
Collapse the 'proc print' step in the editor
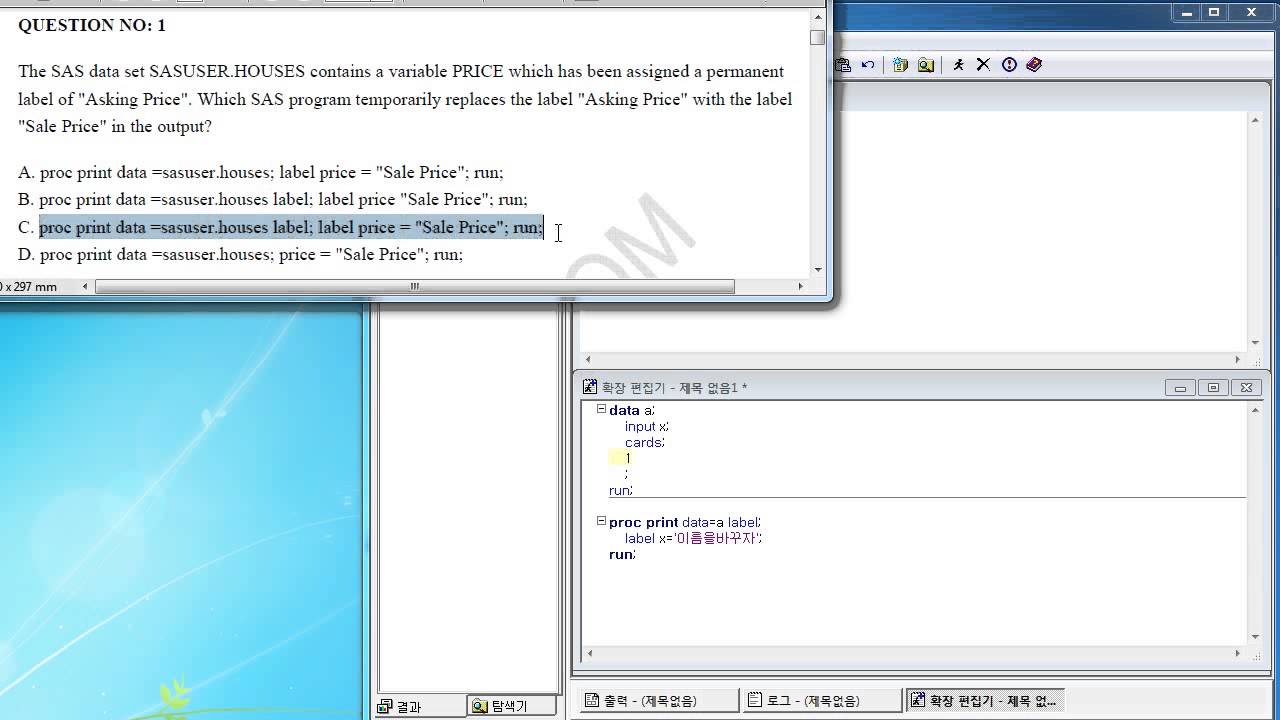point(601,521)
